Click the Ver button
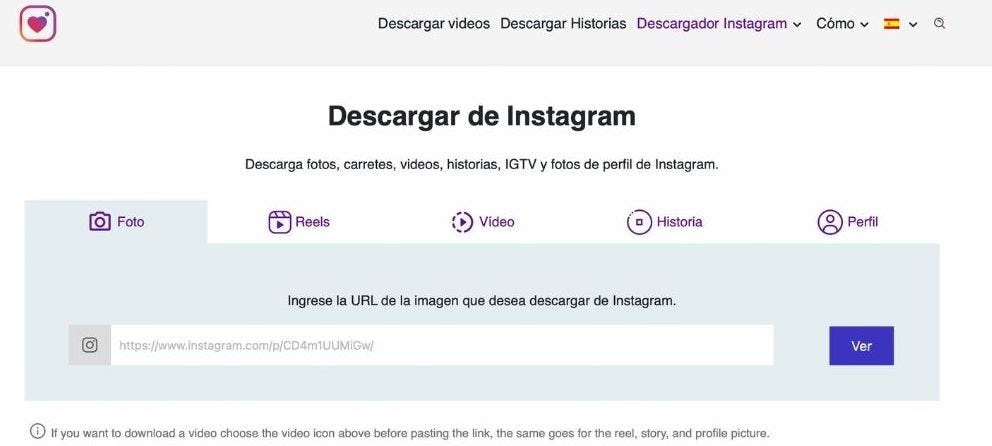This screenshot has width=992, height=446. (x=862, y=346)
